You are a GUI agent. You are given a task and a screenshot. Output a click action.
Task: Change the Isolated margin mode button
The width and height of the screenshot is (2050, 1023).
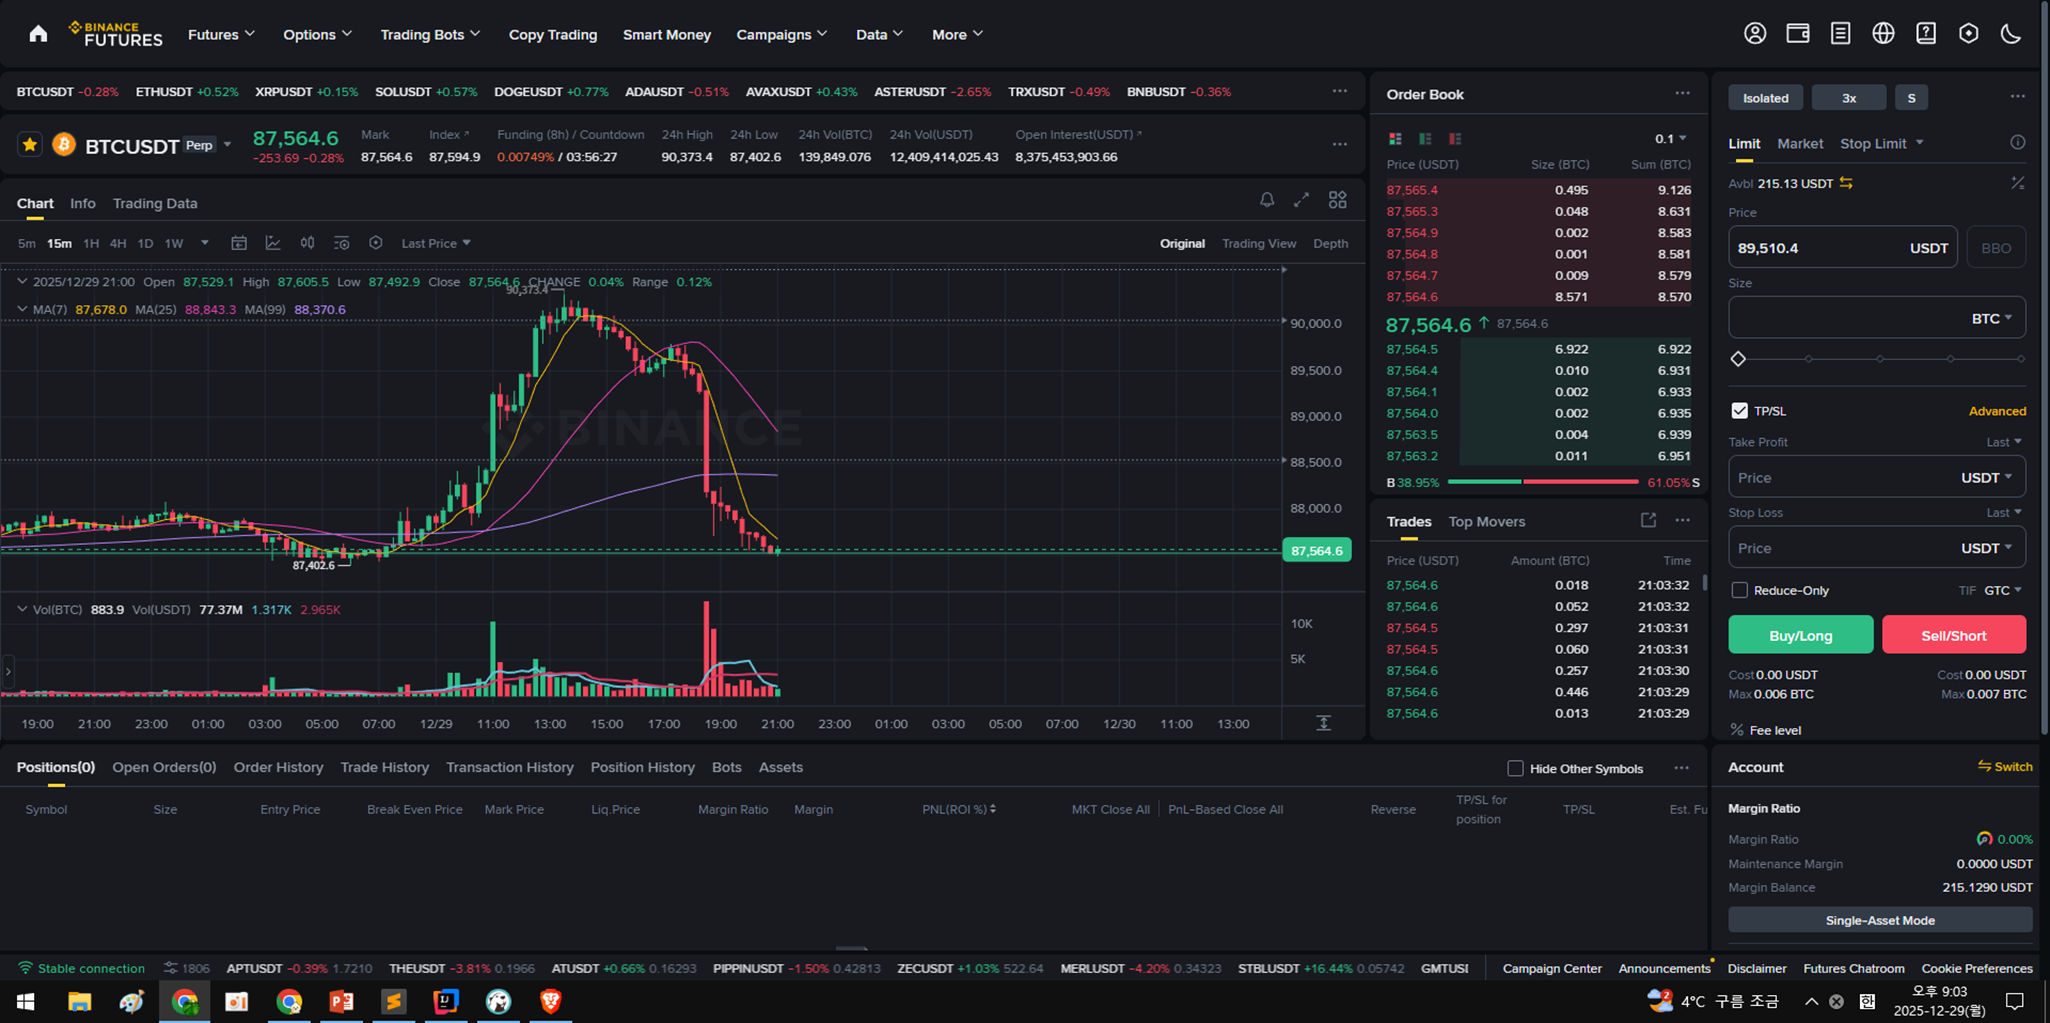[1766, 97]
